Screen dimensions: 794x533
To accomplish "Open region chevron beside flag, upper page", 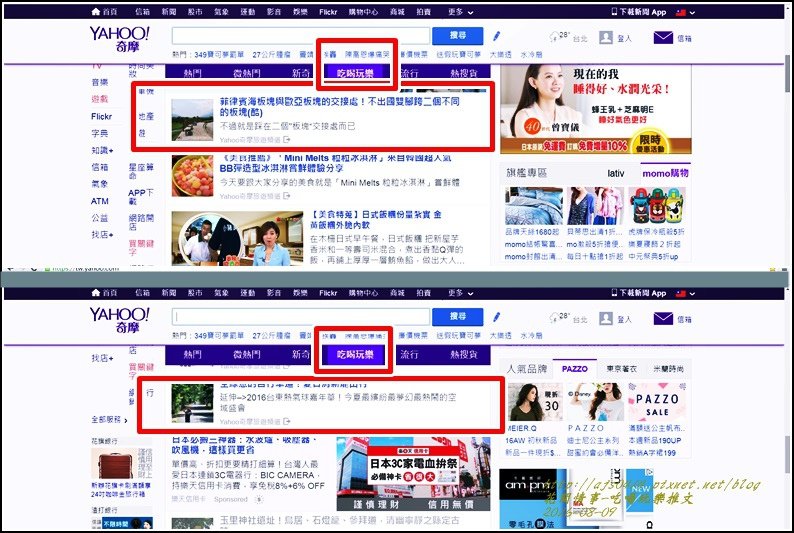I will 692,13.
